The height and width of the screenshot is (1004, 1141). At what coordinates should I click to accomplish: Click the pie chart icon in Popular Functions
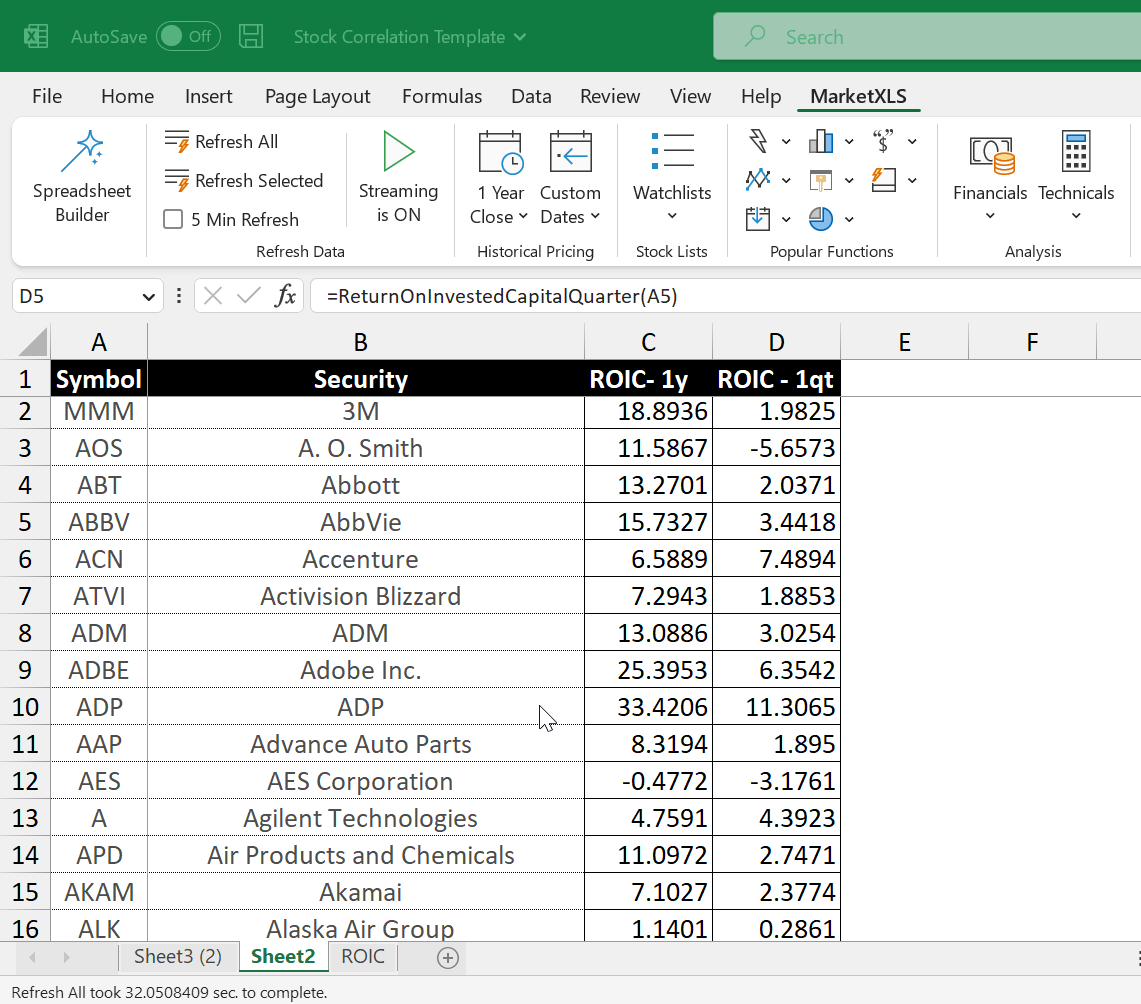click(821, 218)
